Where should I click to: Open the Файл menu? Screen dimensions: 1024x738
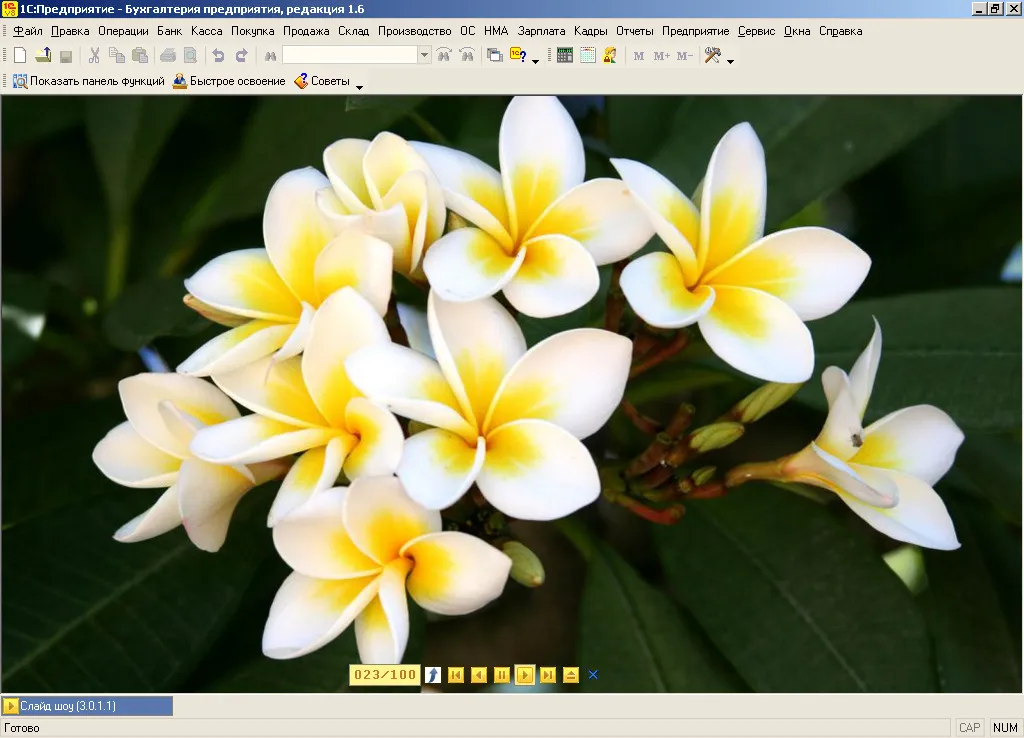(x=27, y=31)
